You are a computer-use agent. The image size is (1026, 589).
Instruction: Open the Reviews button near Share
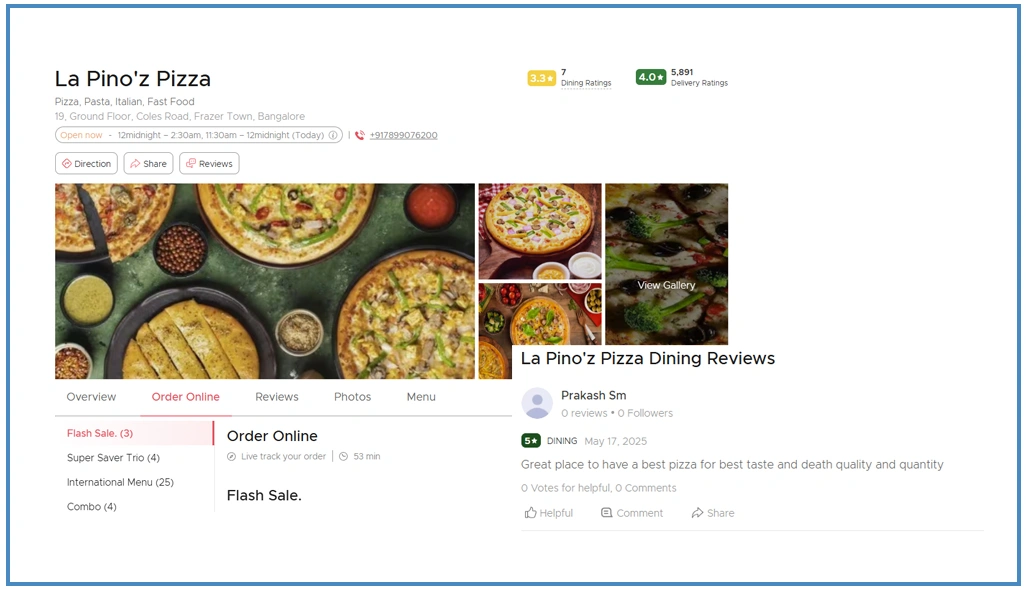[x=209, y=164]
